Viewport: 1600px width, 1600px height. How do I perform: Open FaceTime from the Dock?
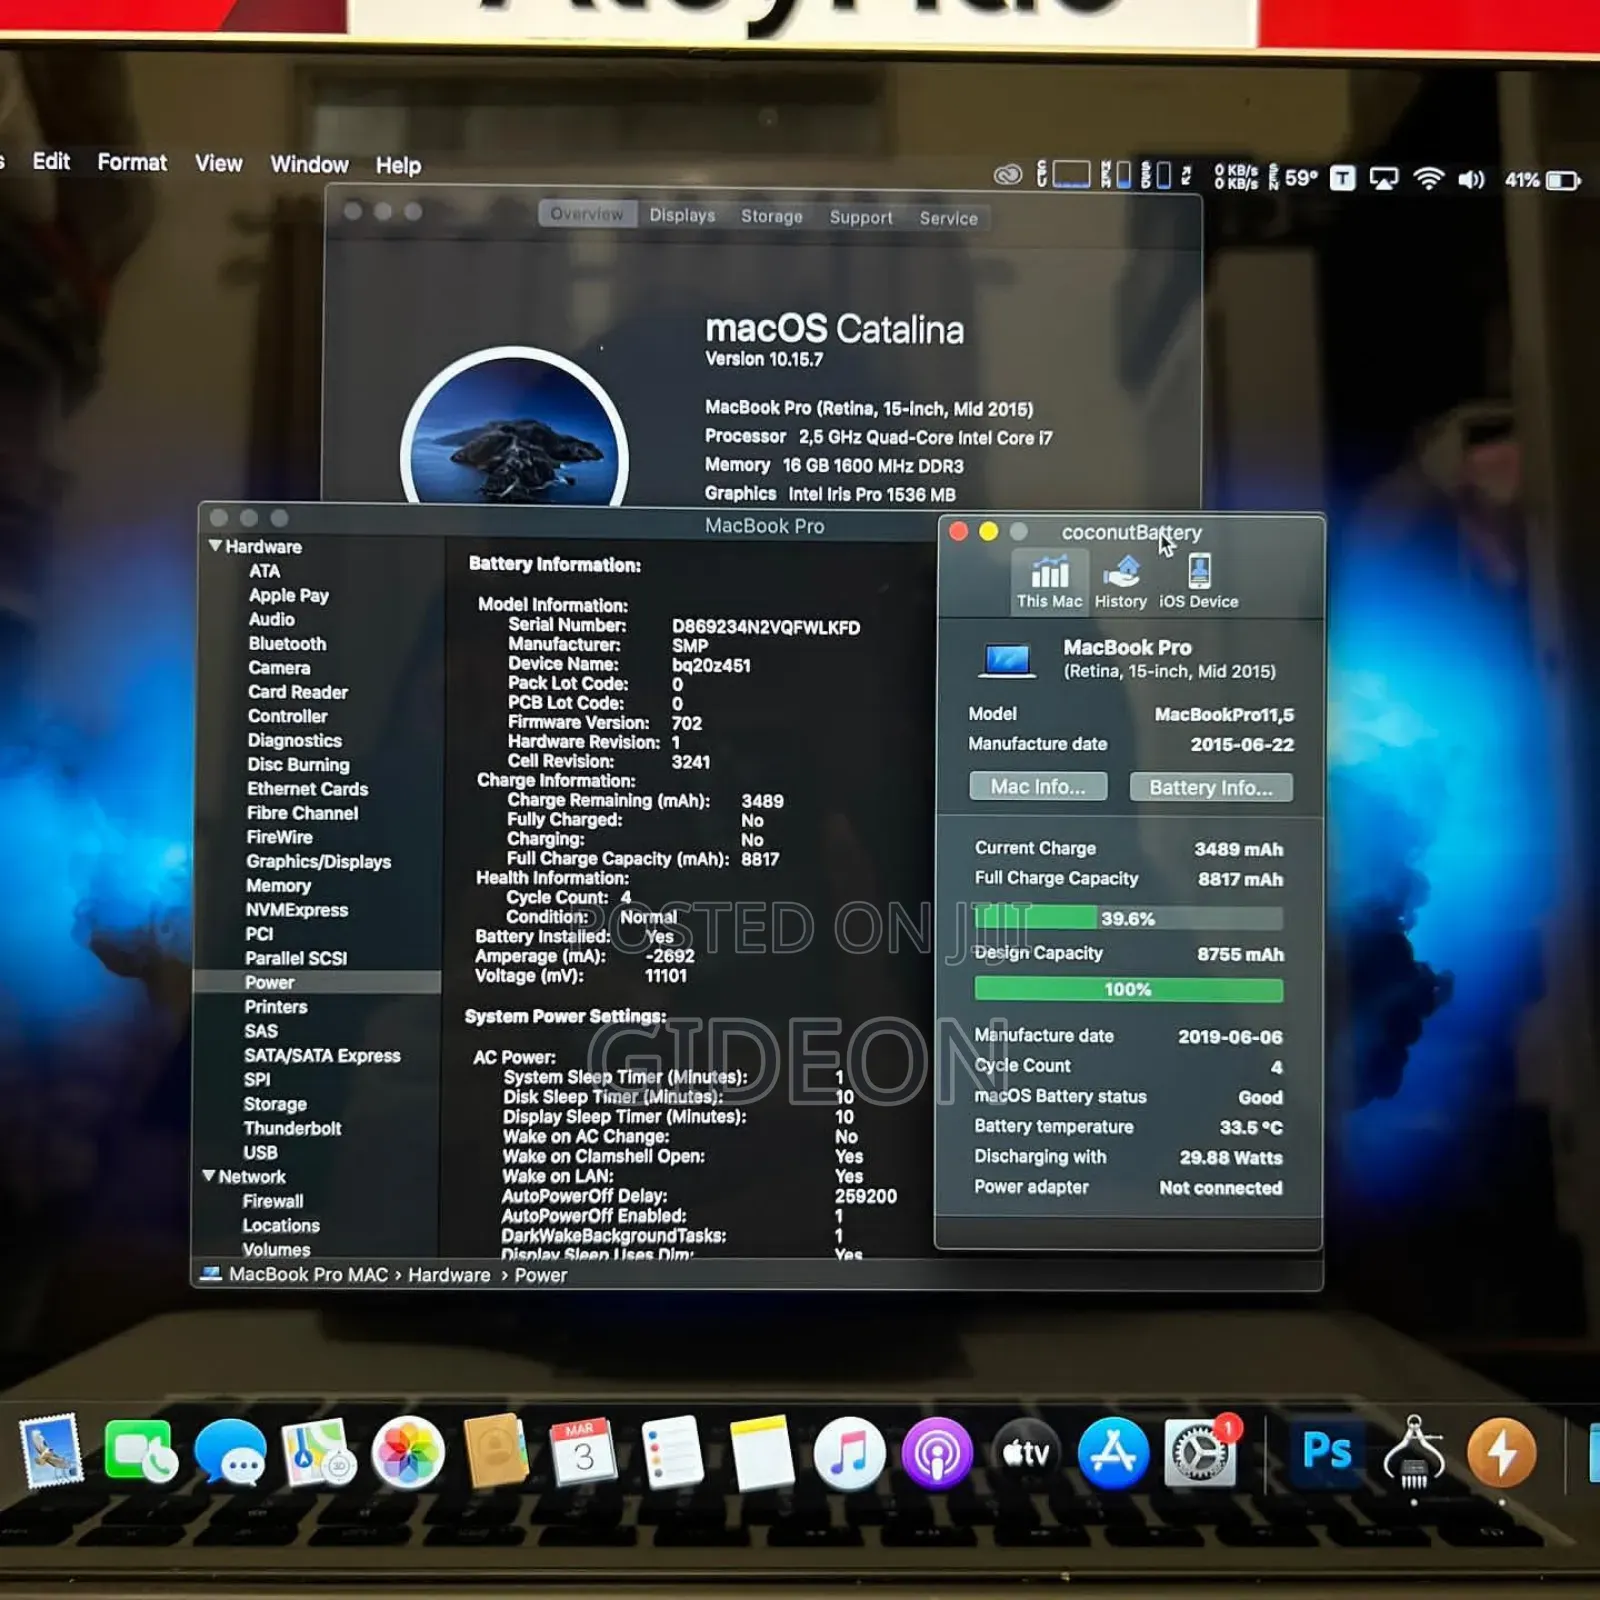coord(140,1451)
